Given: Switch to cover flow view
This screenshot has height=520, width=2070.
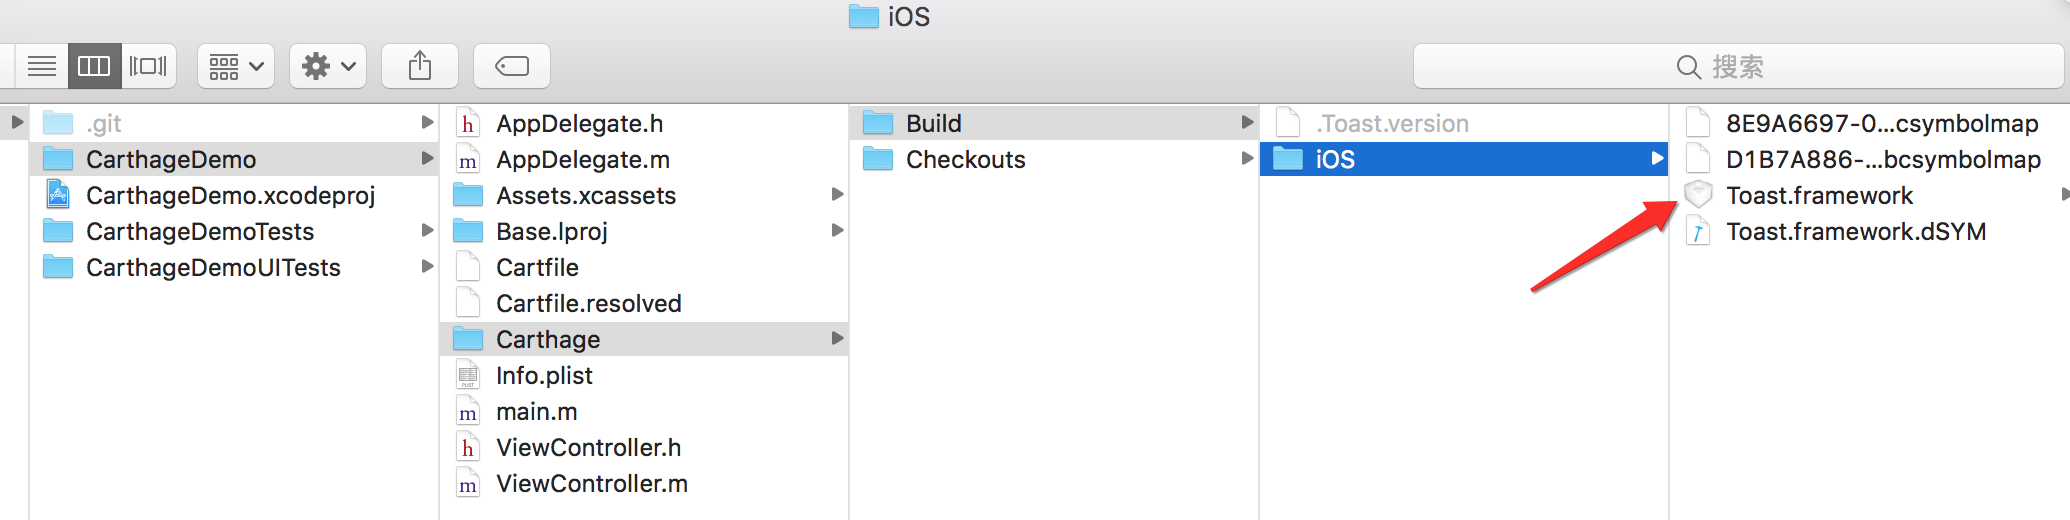Looking at the screenshot, I should [148, 67].
